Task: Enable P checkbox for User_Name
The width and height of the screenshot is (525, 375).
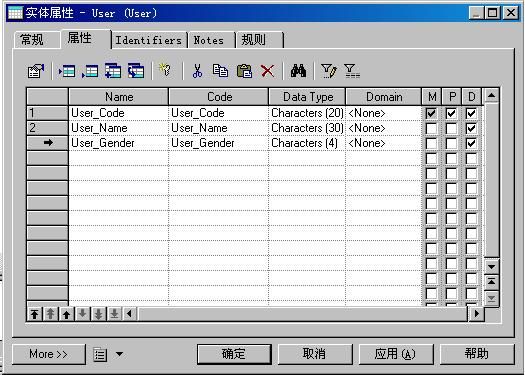Action: click(x=451, y=128)
